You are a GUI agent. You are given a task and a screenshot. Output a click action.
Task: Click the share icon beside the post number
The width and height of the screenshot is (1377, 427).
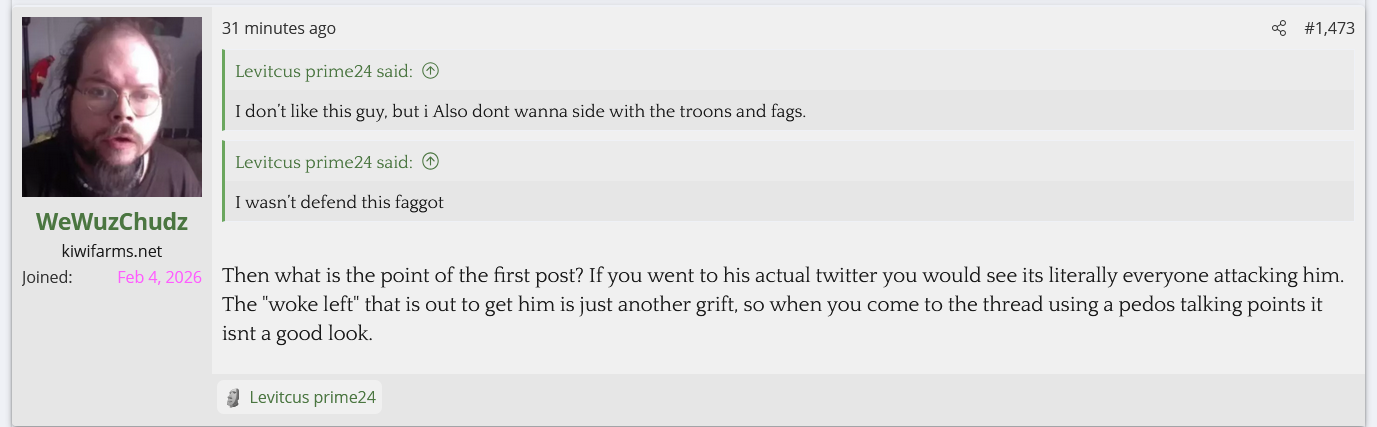[x=1278, y=29]
